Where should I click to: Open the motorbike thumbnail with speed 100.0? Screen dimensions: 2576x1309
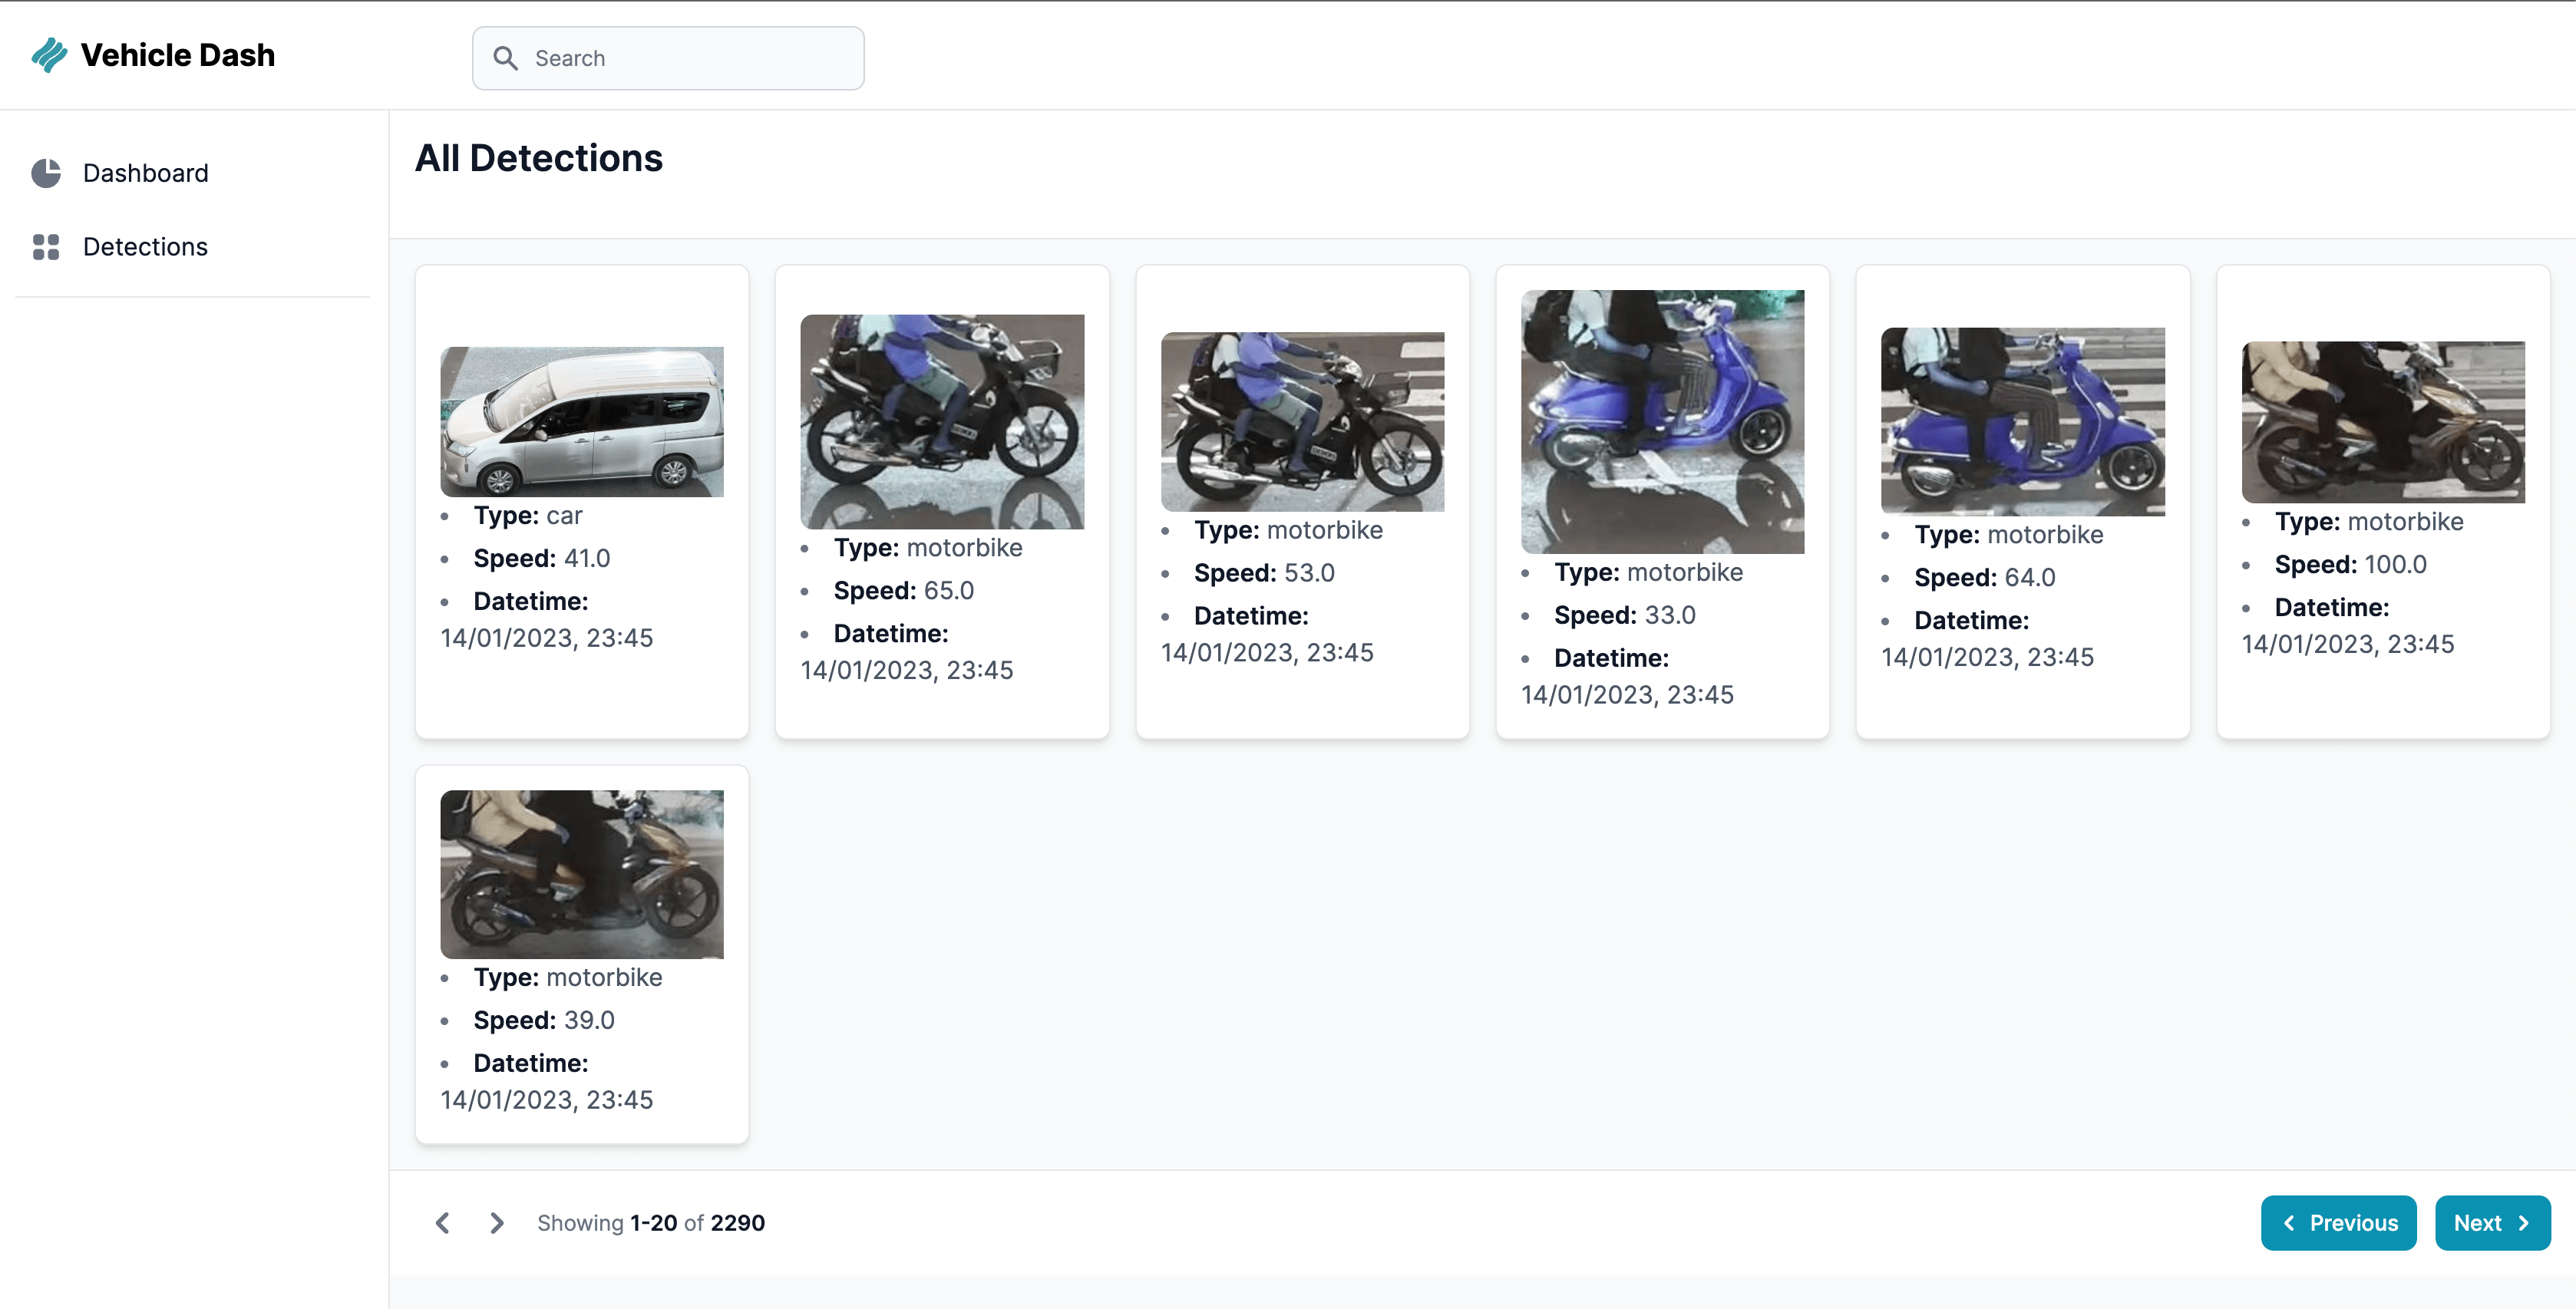coord(2382,421)
